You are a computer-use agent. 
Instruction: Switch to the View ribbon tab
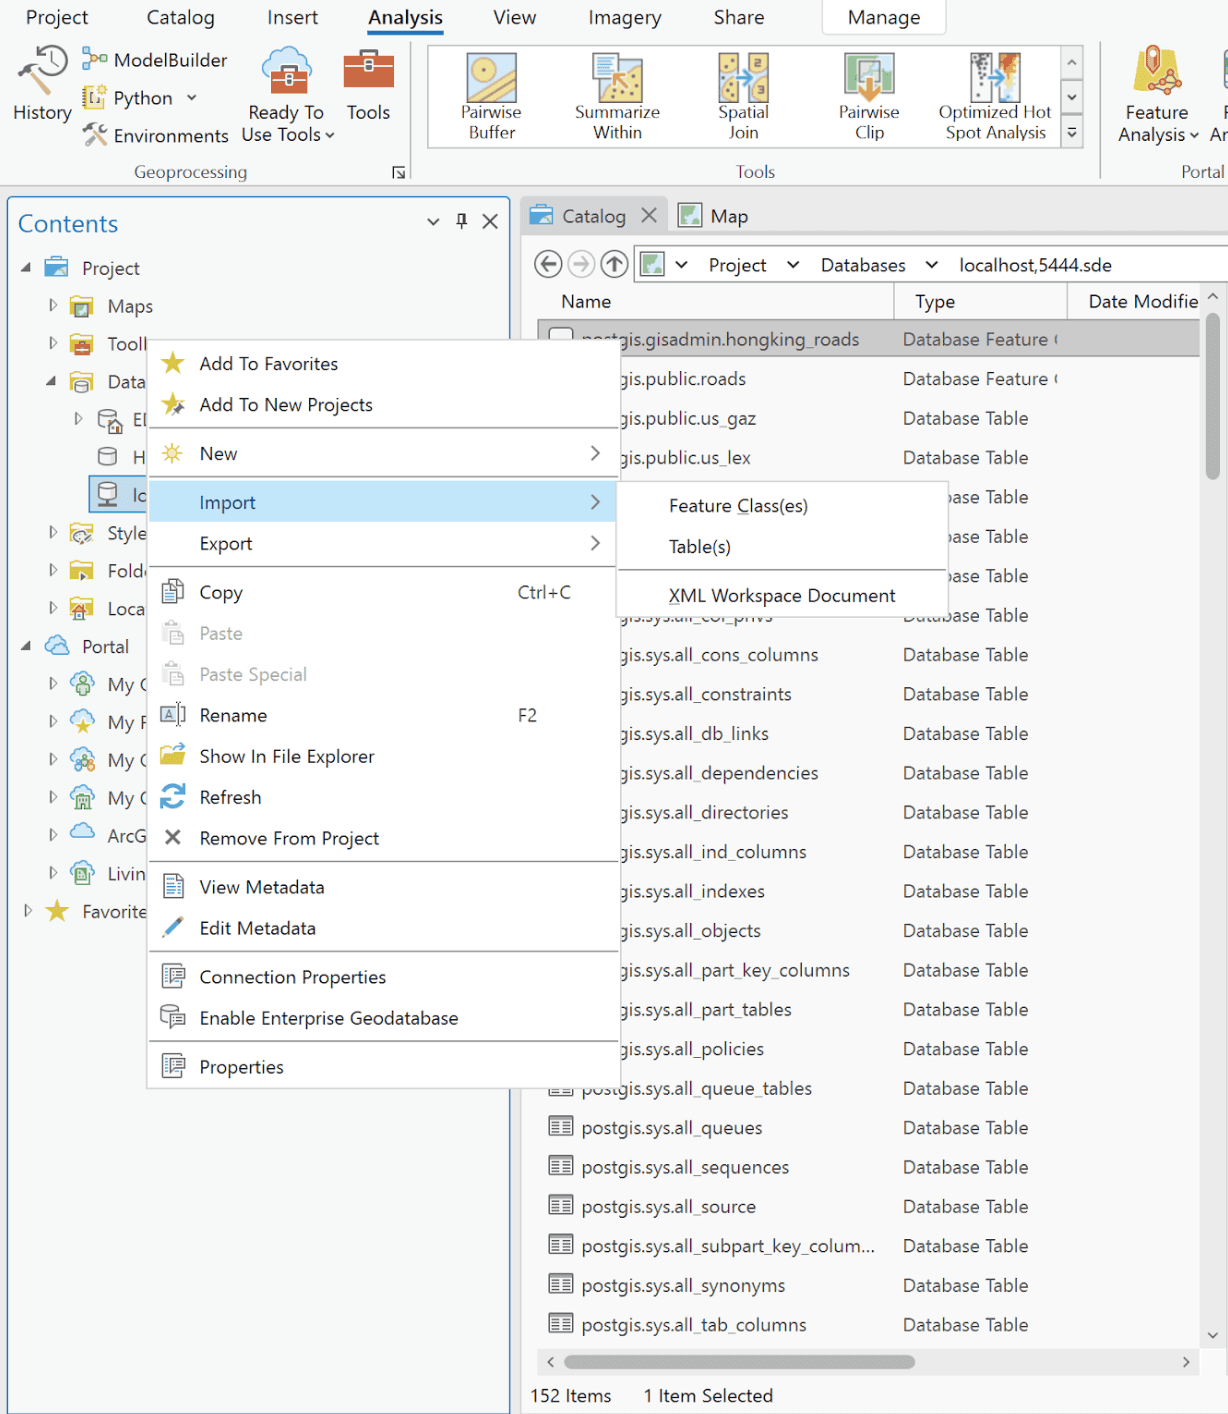(x=513, y=17)
